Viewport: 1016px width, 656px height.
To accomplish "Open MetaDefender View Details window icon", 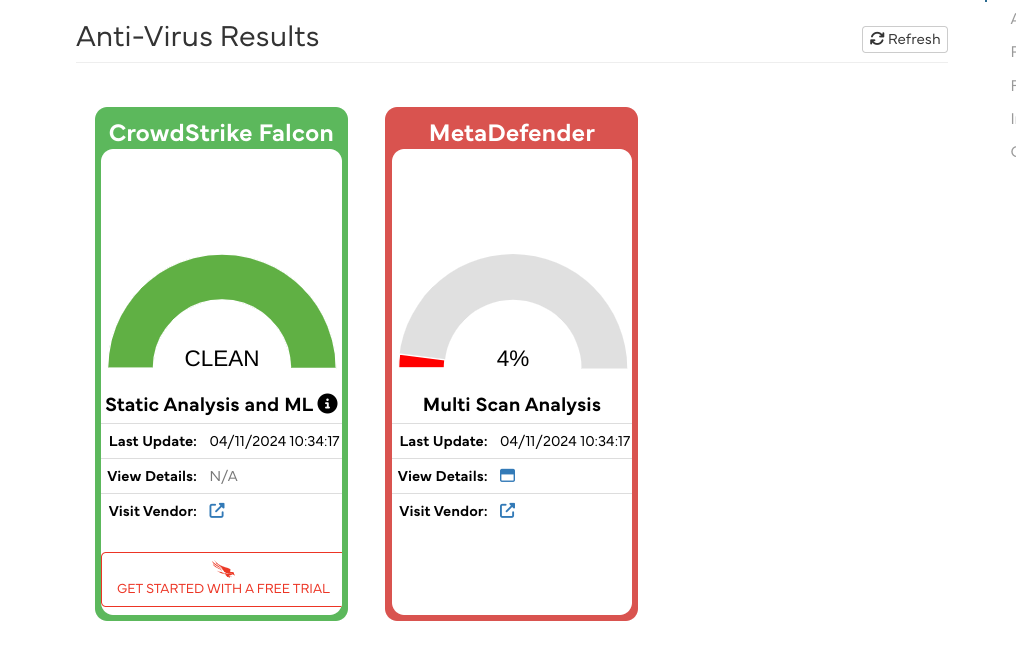I will [507, 476].
